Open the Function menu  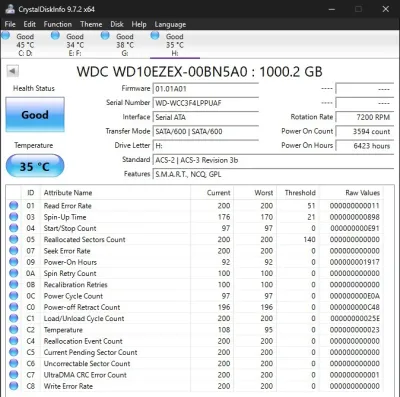click(x=58, y=24)
